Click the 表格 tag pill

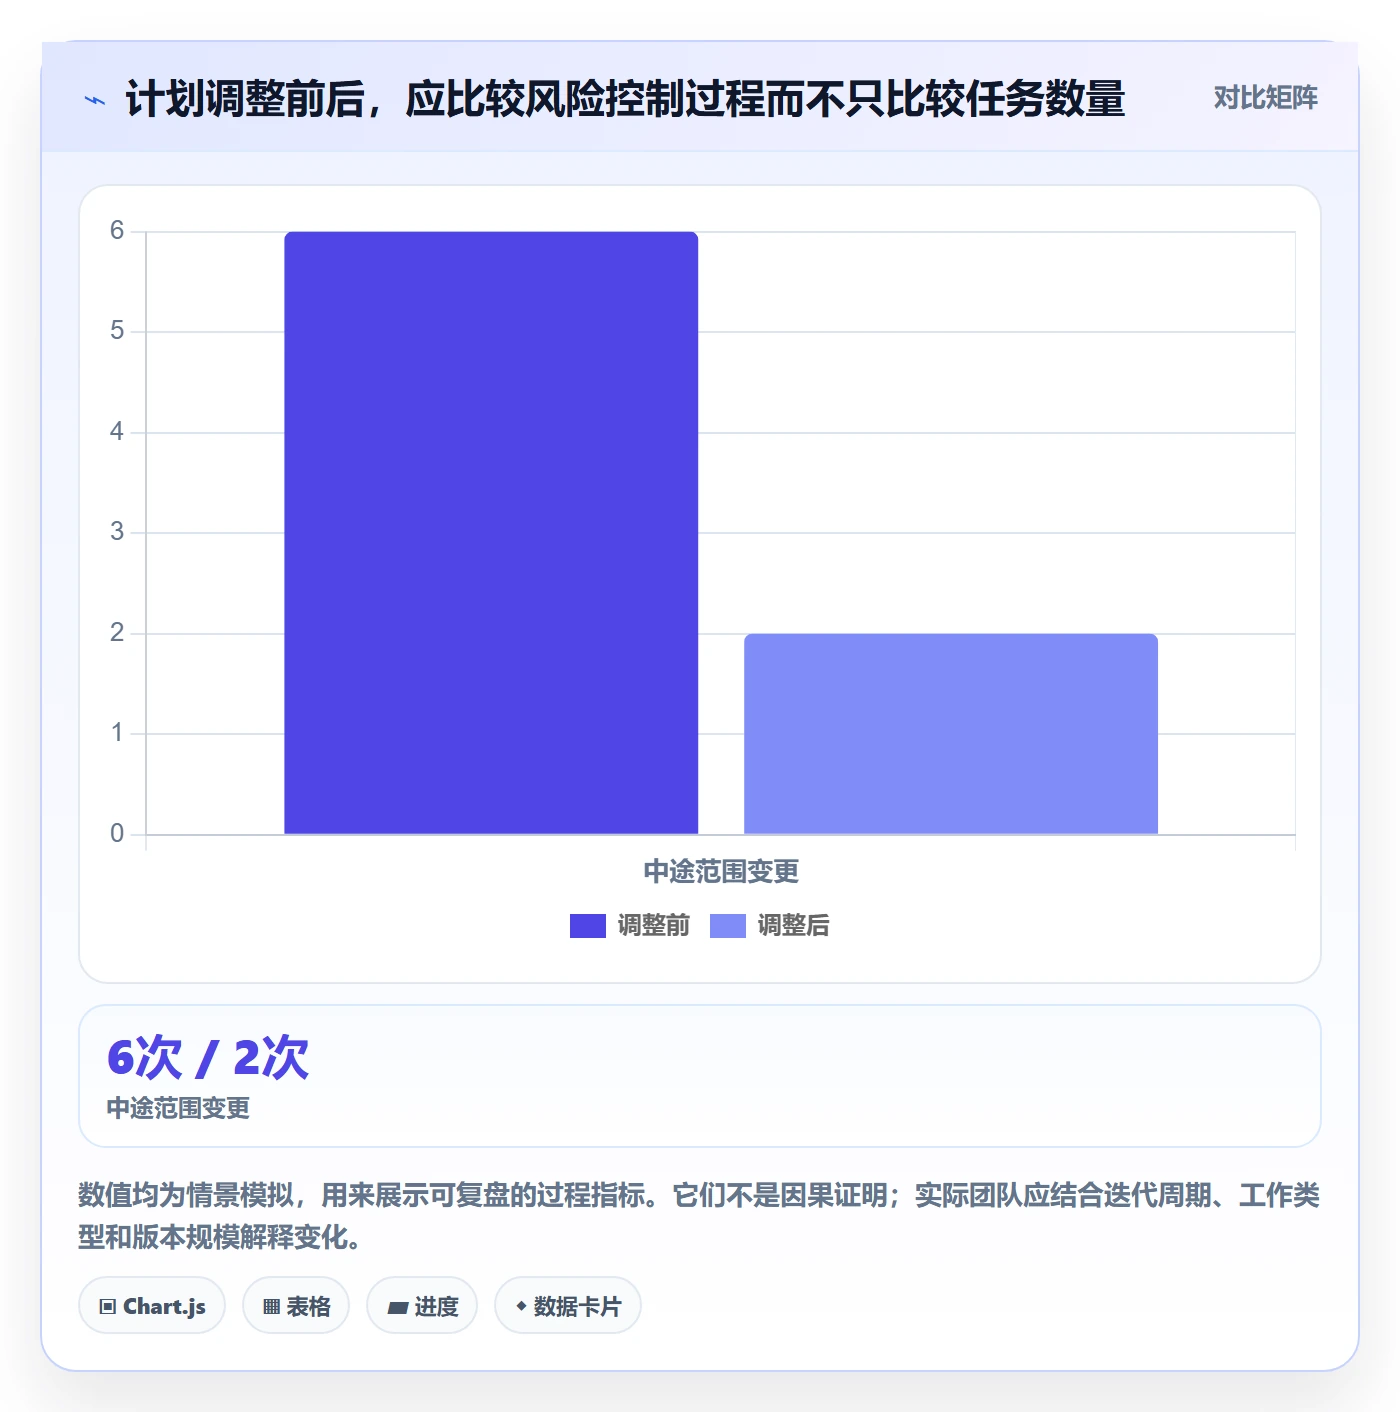pos(296,1305)
